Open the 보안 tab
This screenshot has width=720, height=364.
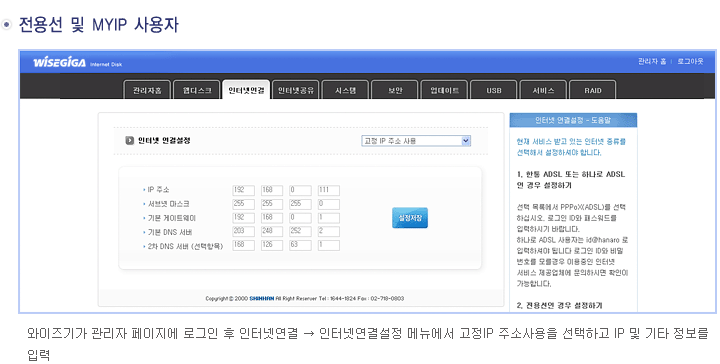395,90
